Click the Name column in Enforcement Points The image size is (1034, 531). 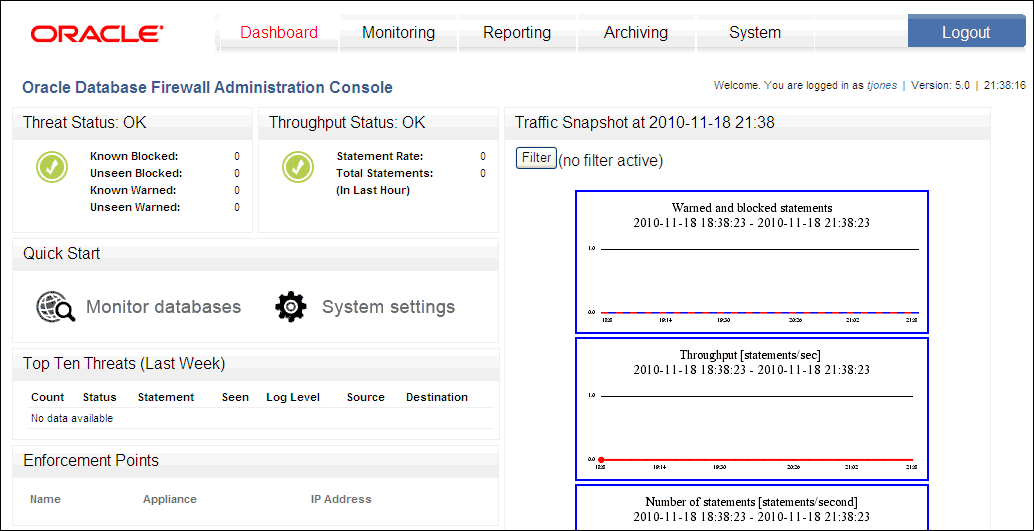pyautogui.click(x=46, y=499)
